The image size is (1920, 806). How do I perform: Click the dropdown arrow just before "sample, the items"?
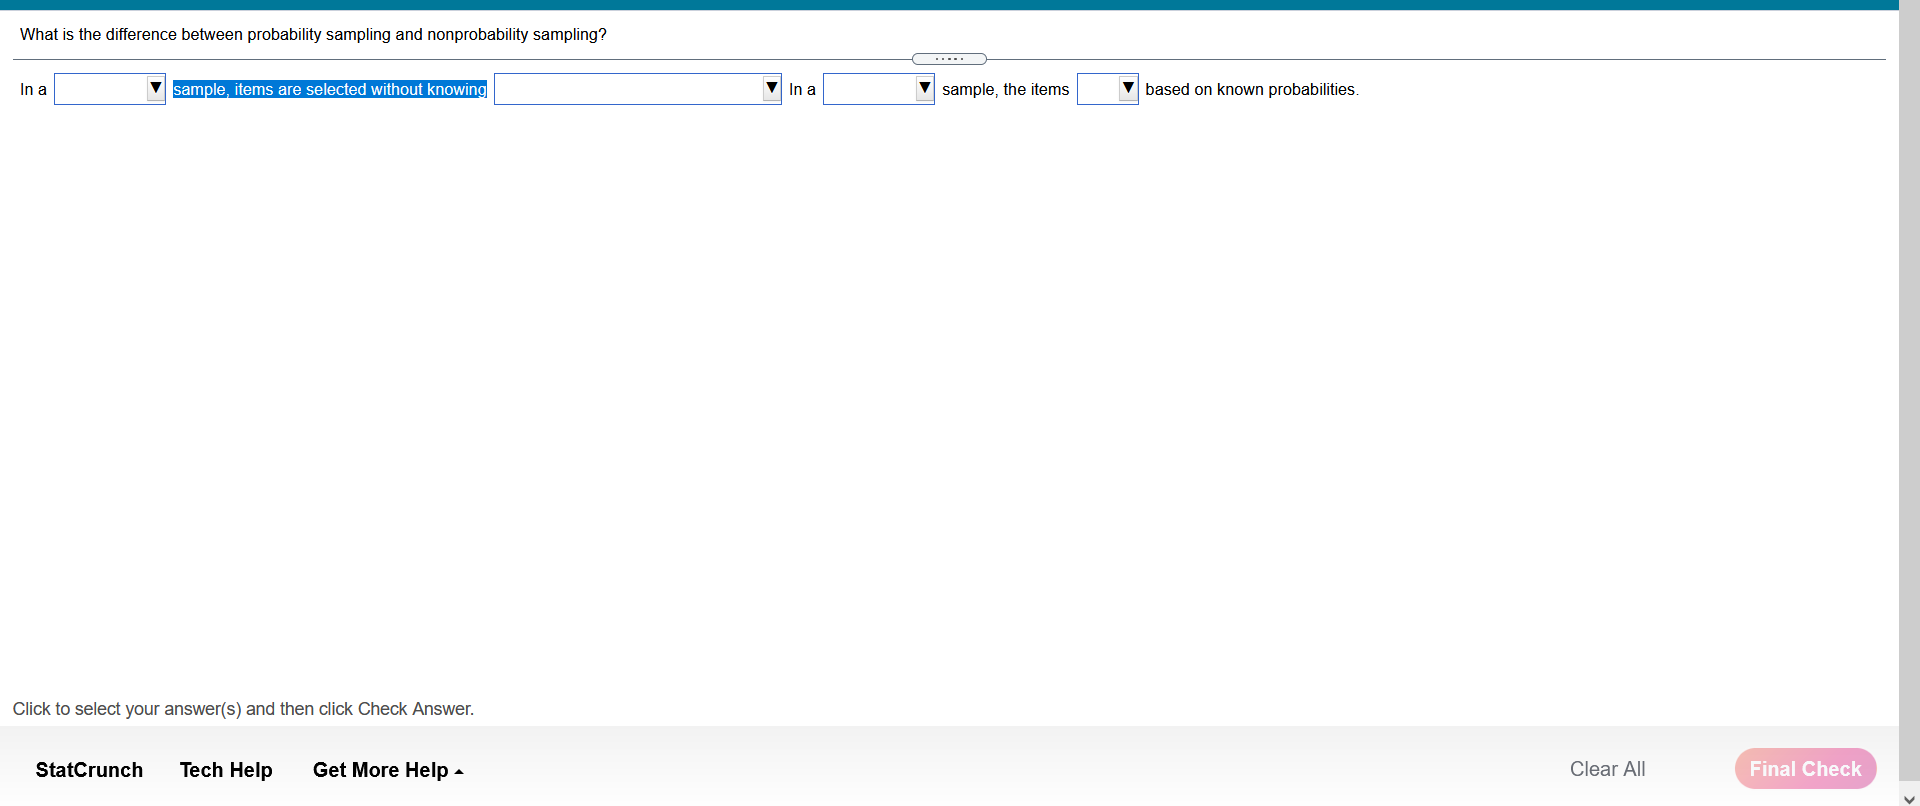coord(925,88)
